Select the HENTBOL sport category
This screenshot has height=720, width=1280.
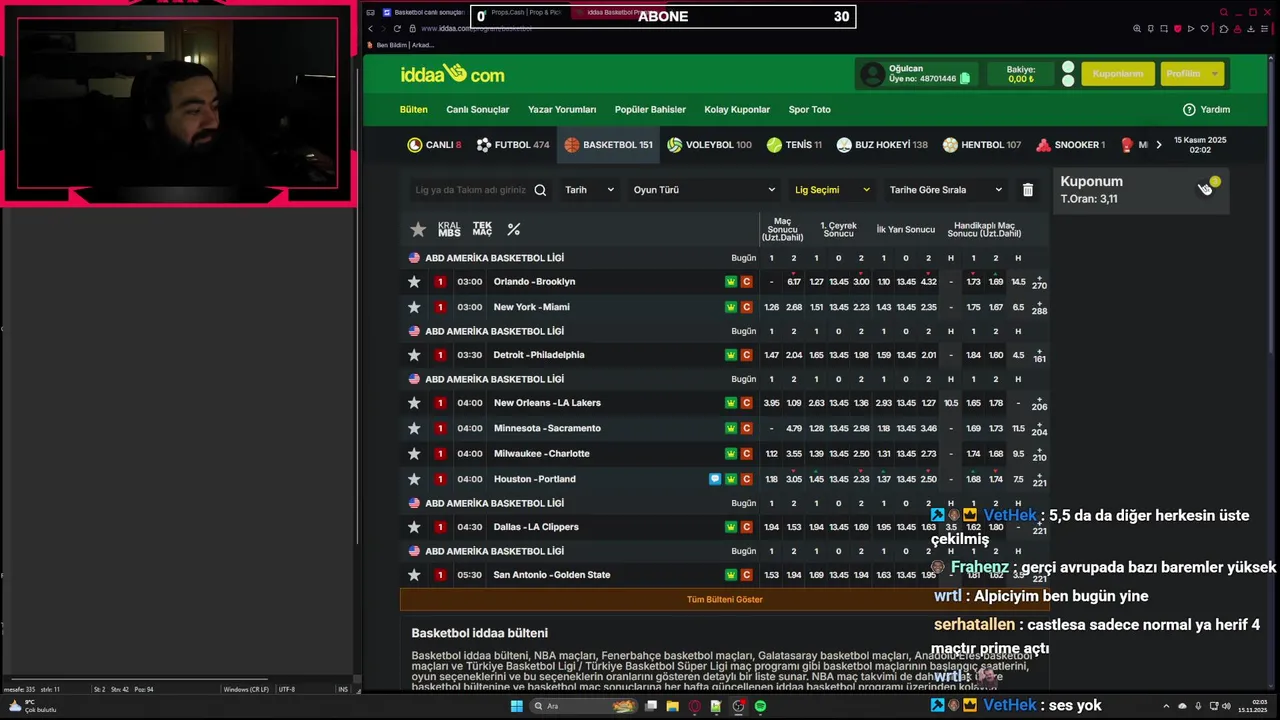point(981,145)
